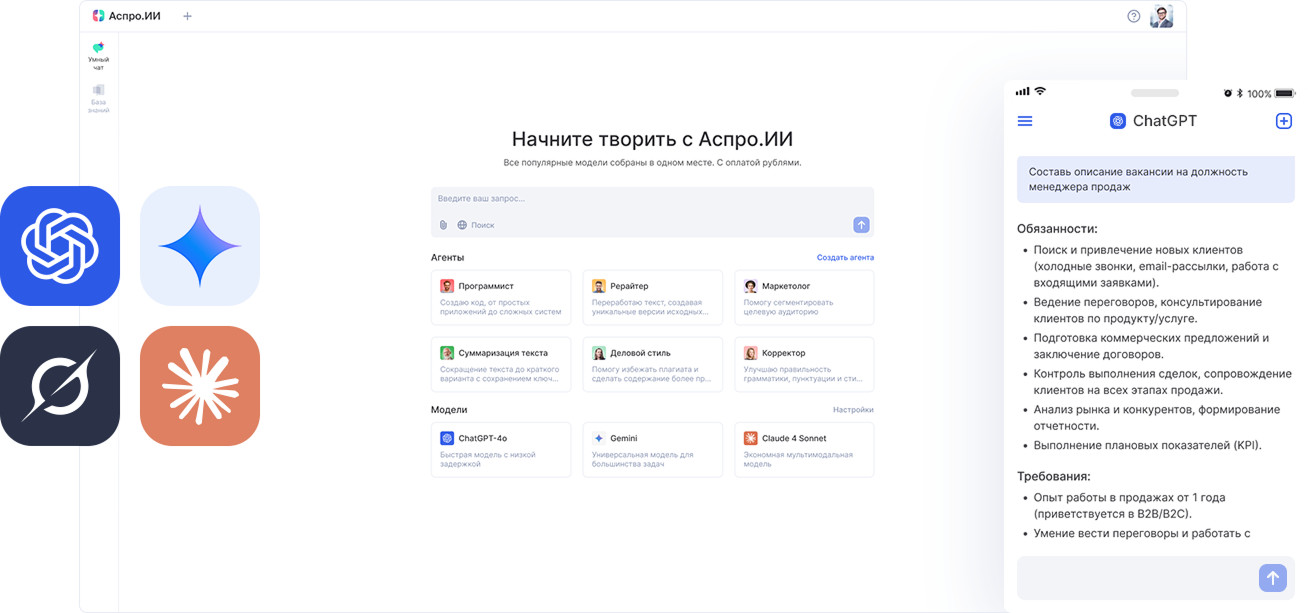Click the mobile Wi-Fi status icon
Screen dimensions: 1308x613
point(1040,91)
